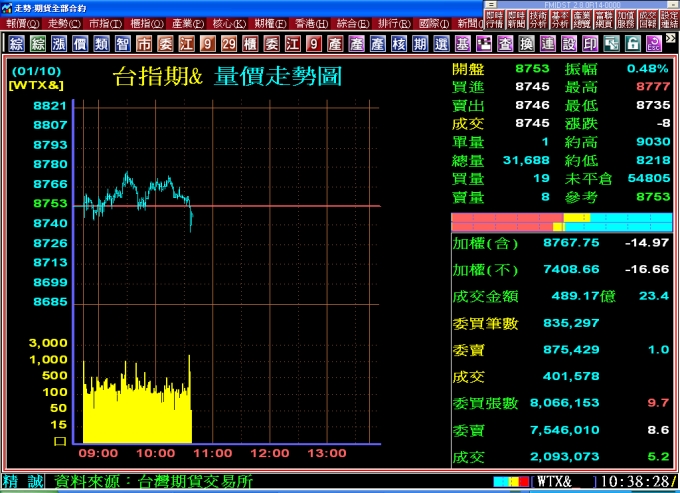Click the 市 toolbar icon
Screen dimensions: 680x493
[144, 44]
